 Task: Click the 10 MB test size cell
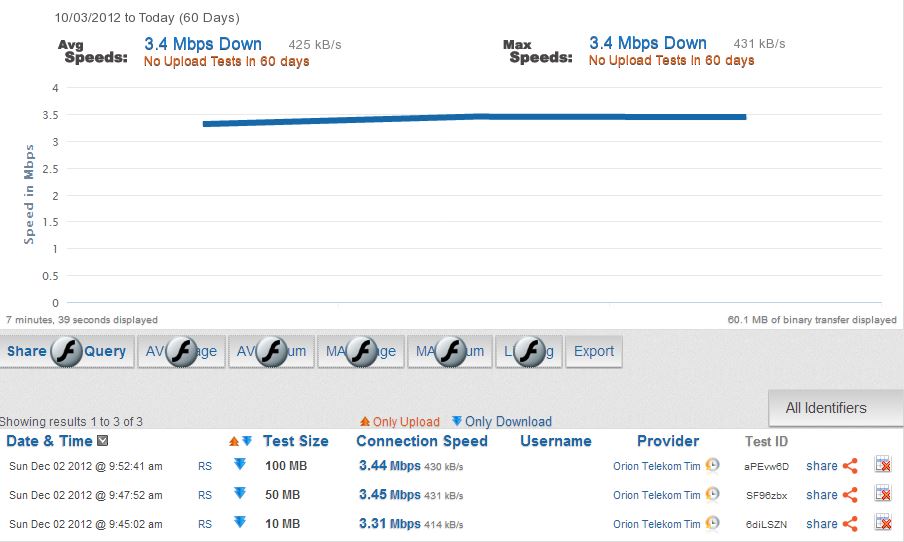pyautogui.click(x=282, y=524)
